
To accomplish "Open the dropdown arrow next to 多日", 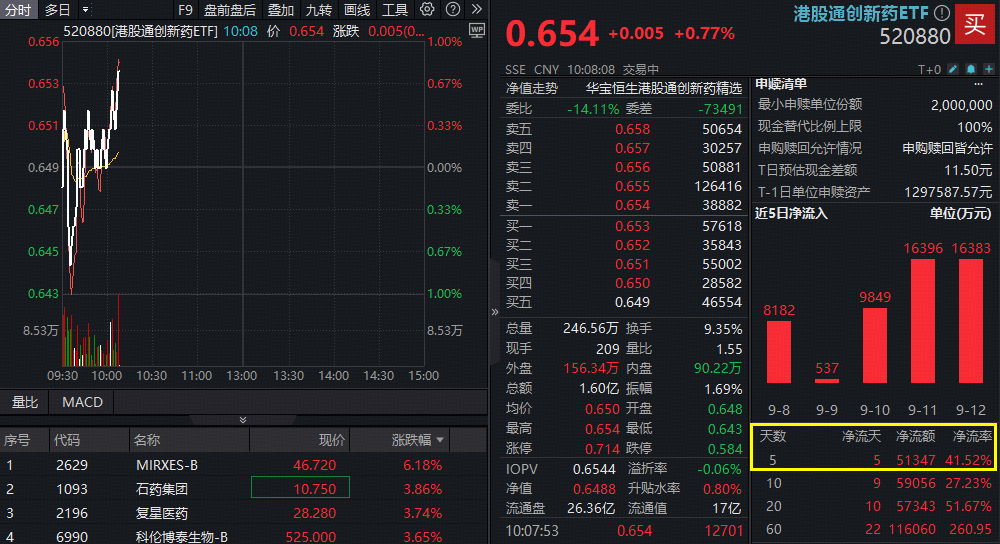I will coord(84,9).
